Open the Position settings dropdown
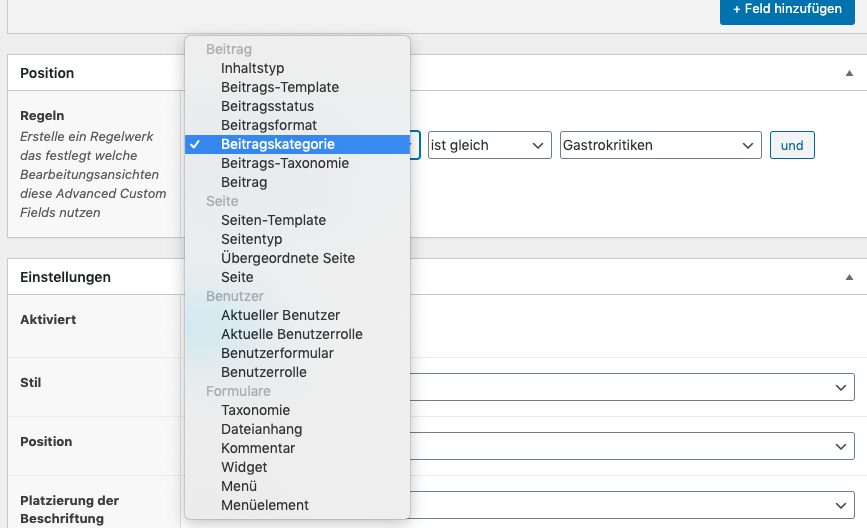Image resolution: width=867 pixels, height=528 pixels. tap(632, 446)
